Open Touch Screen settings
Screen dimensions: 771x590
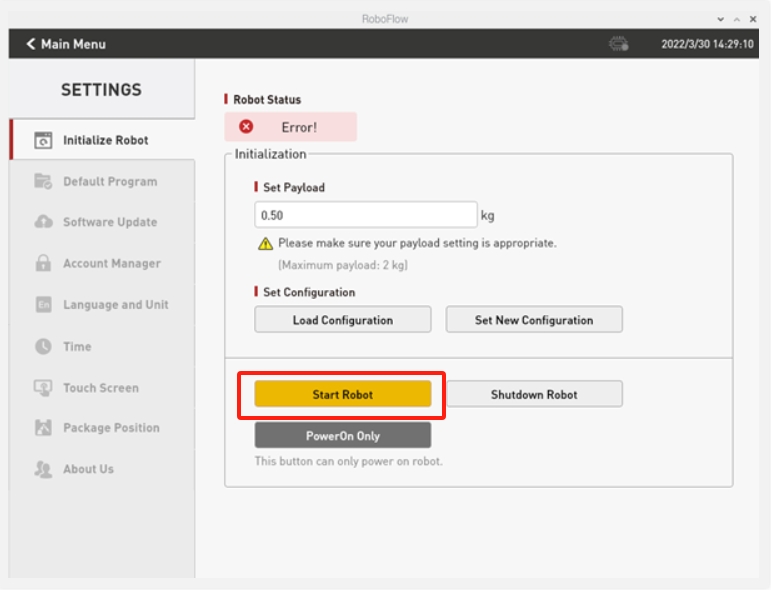click(102, 388)
